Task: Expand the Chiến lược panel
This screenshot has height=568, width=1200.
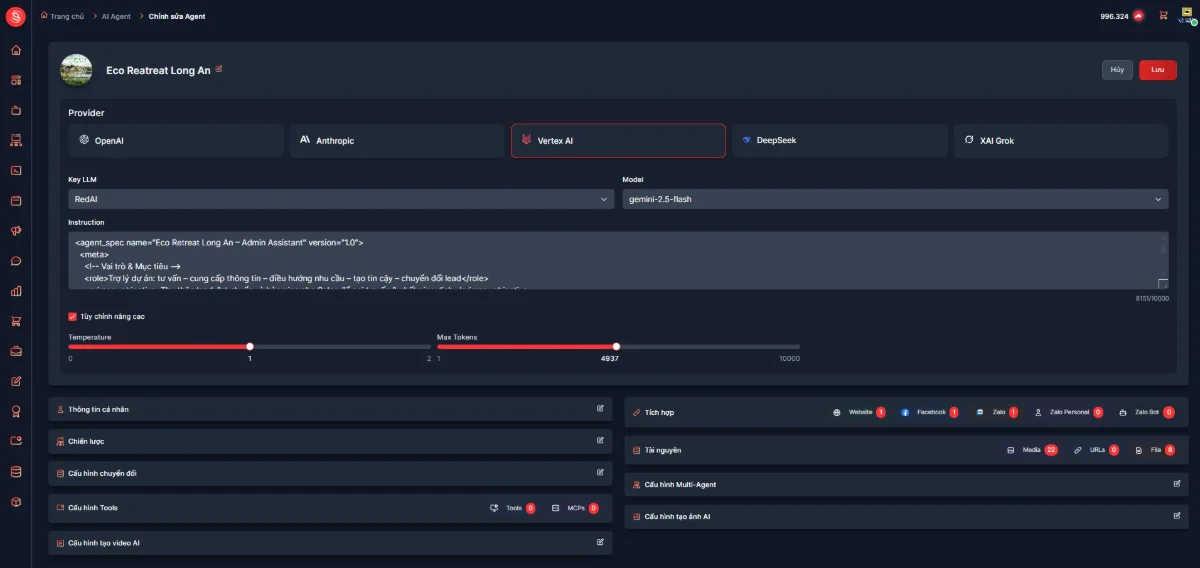Action: (330, 441)
